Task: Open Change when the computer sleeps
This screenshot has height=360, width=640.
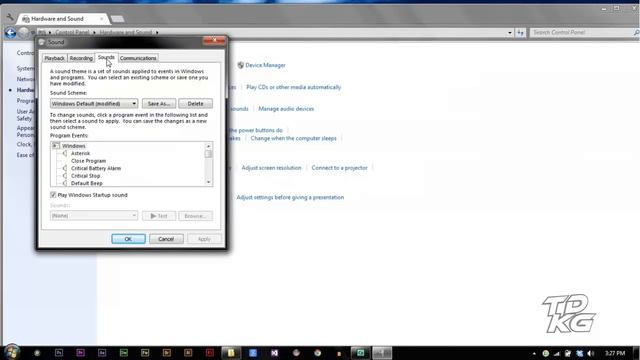Action: click(293, 138)
